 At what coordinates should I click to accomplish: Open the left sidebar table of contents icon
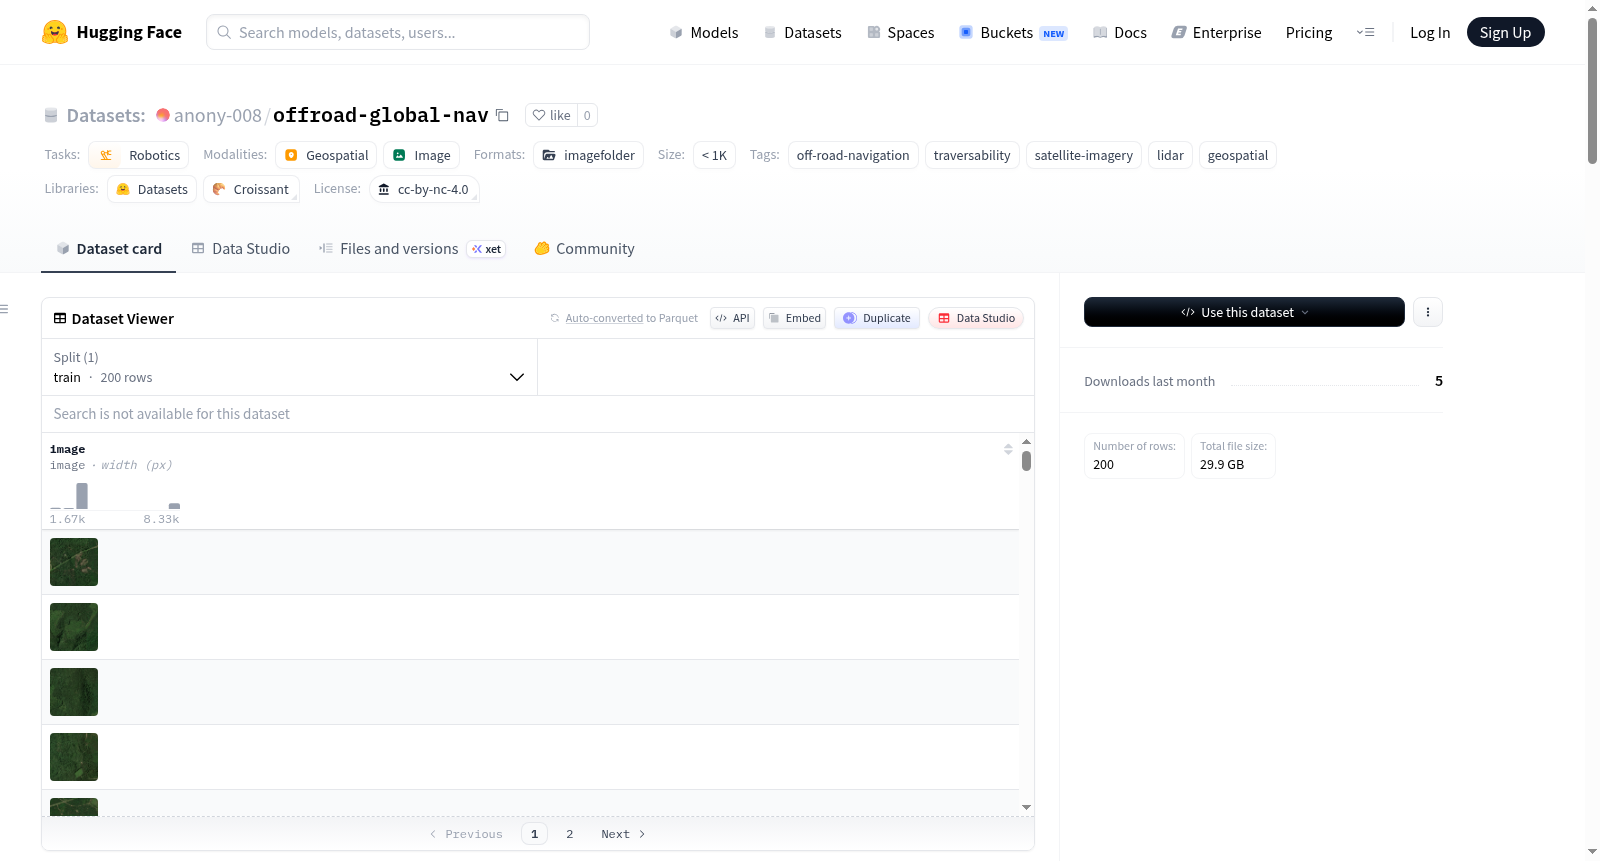(x=5, y=309)
